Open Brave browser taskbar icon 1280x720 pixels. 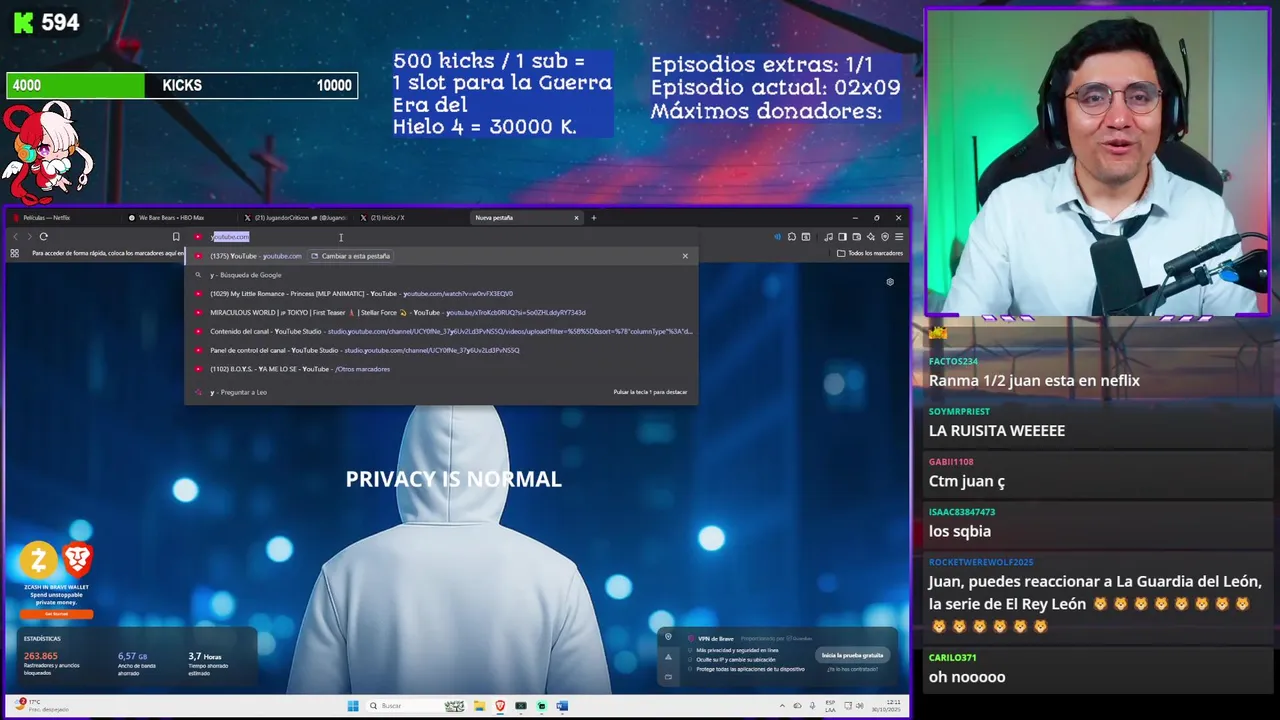coord(500,706)
